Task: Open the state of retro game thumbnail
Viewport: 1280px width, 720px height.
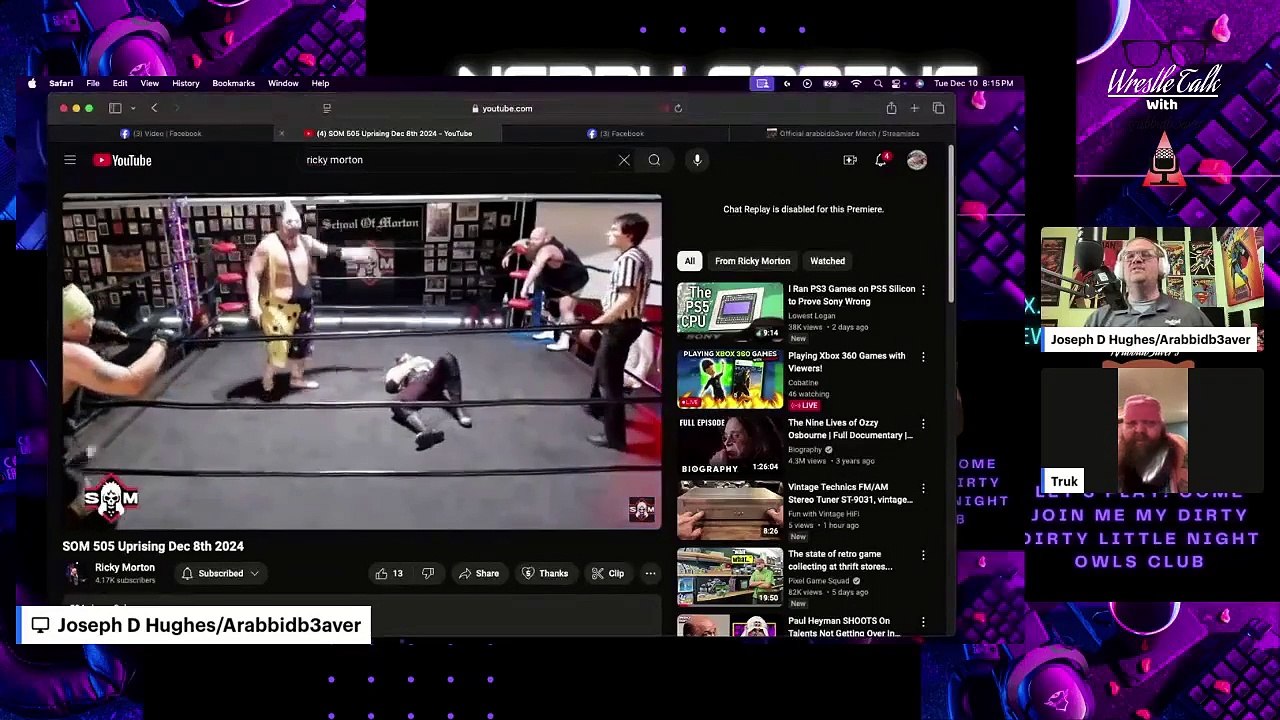Action: pos(730,577)
